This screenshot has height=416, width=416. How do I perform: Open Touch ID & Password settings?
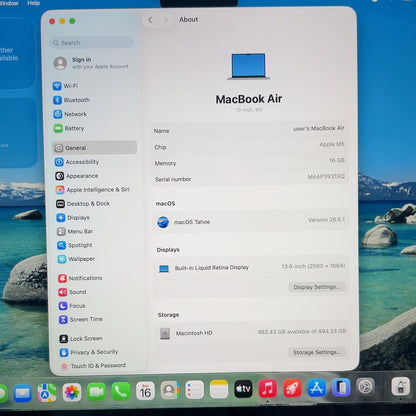click(93, 366)
